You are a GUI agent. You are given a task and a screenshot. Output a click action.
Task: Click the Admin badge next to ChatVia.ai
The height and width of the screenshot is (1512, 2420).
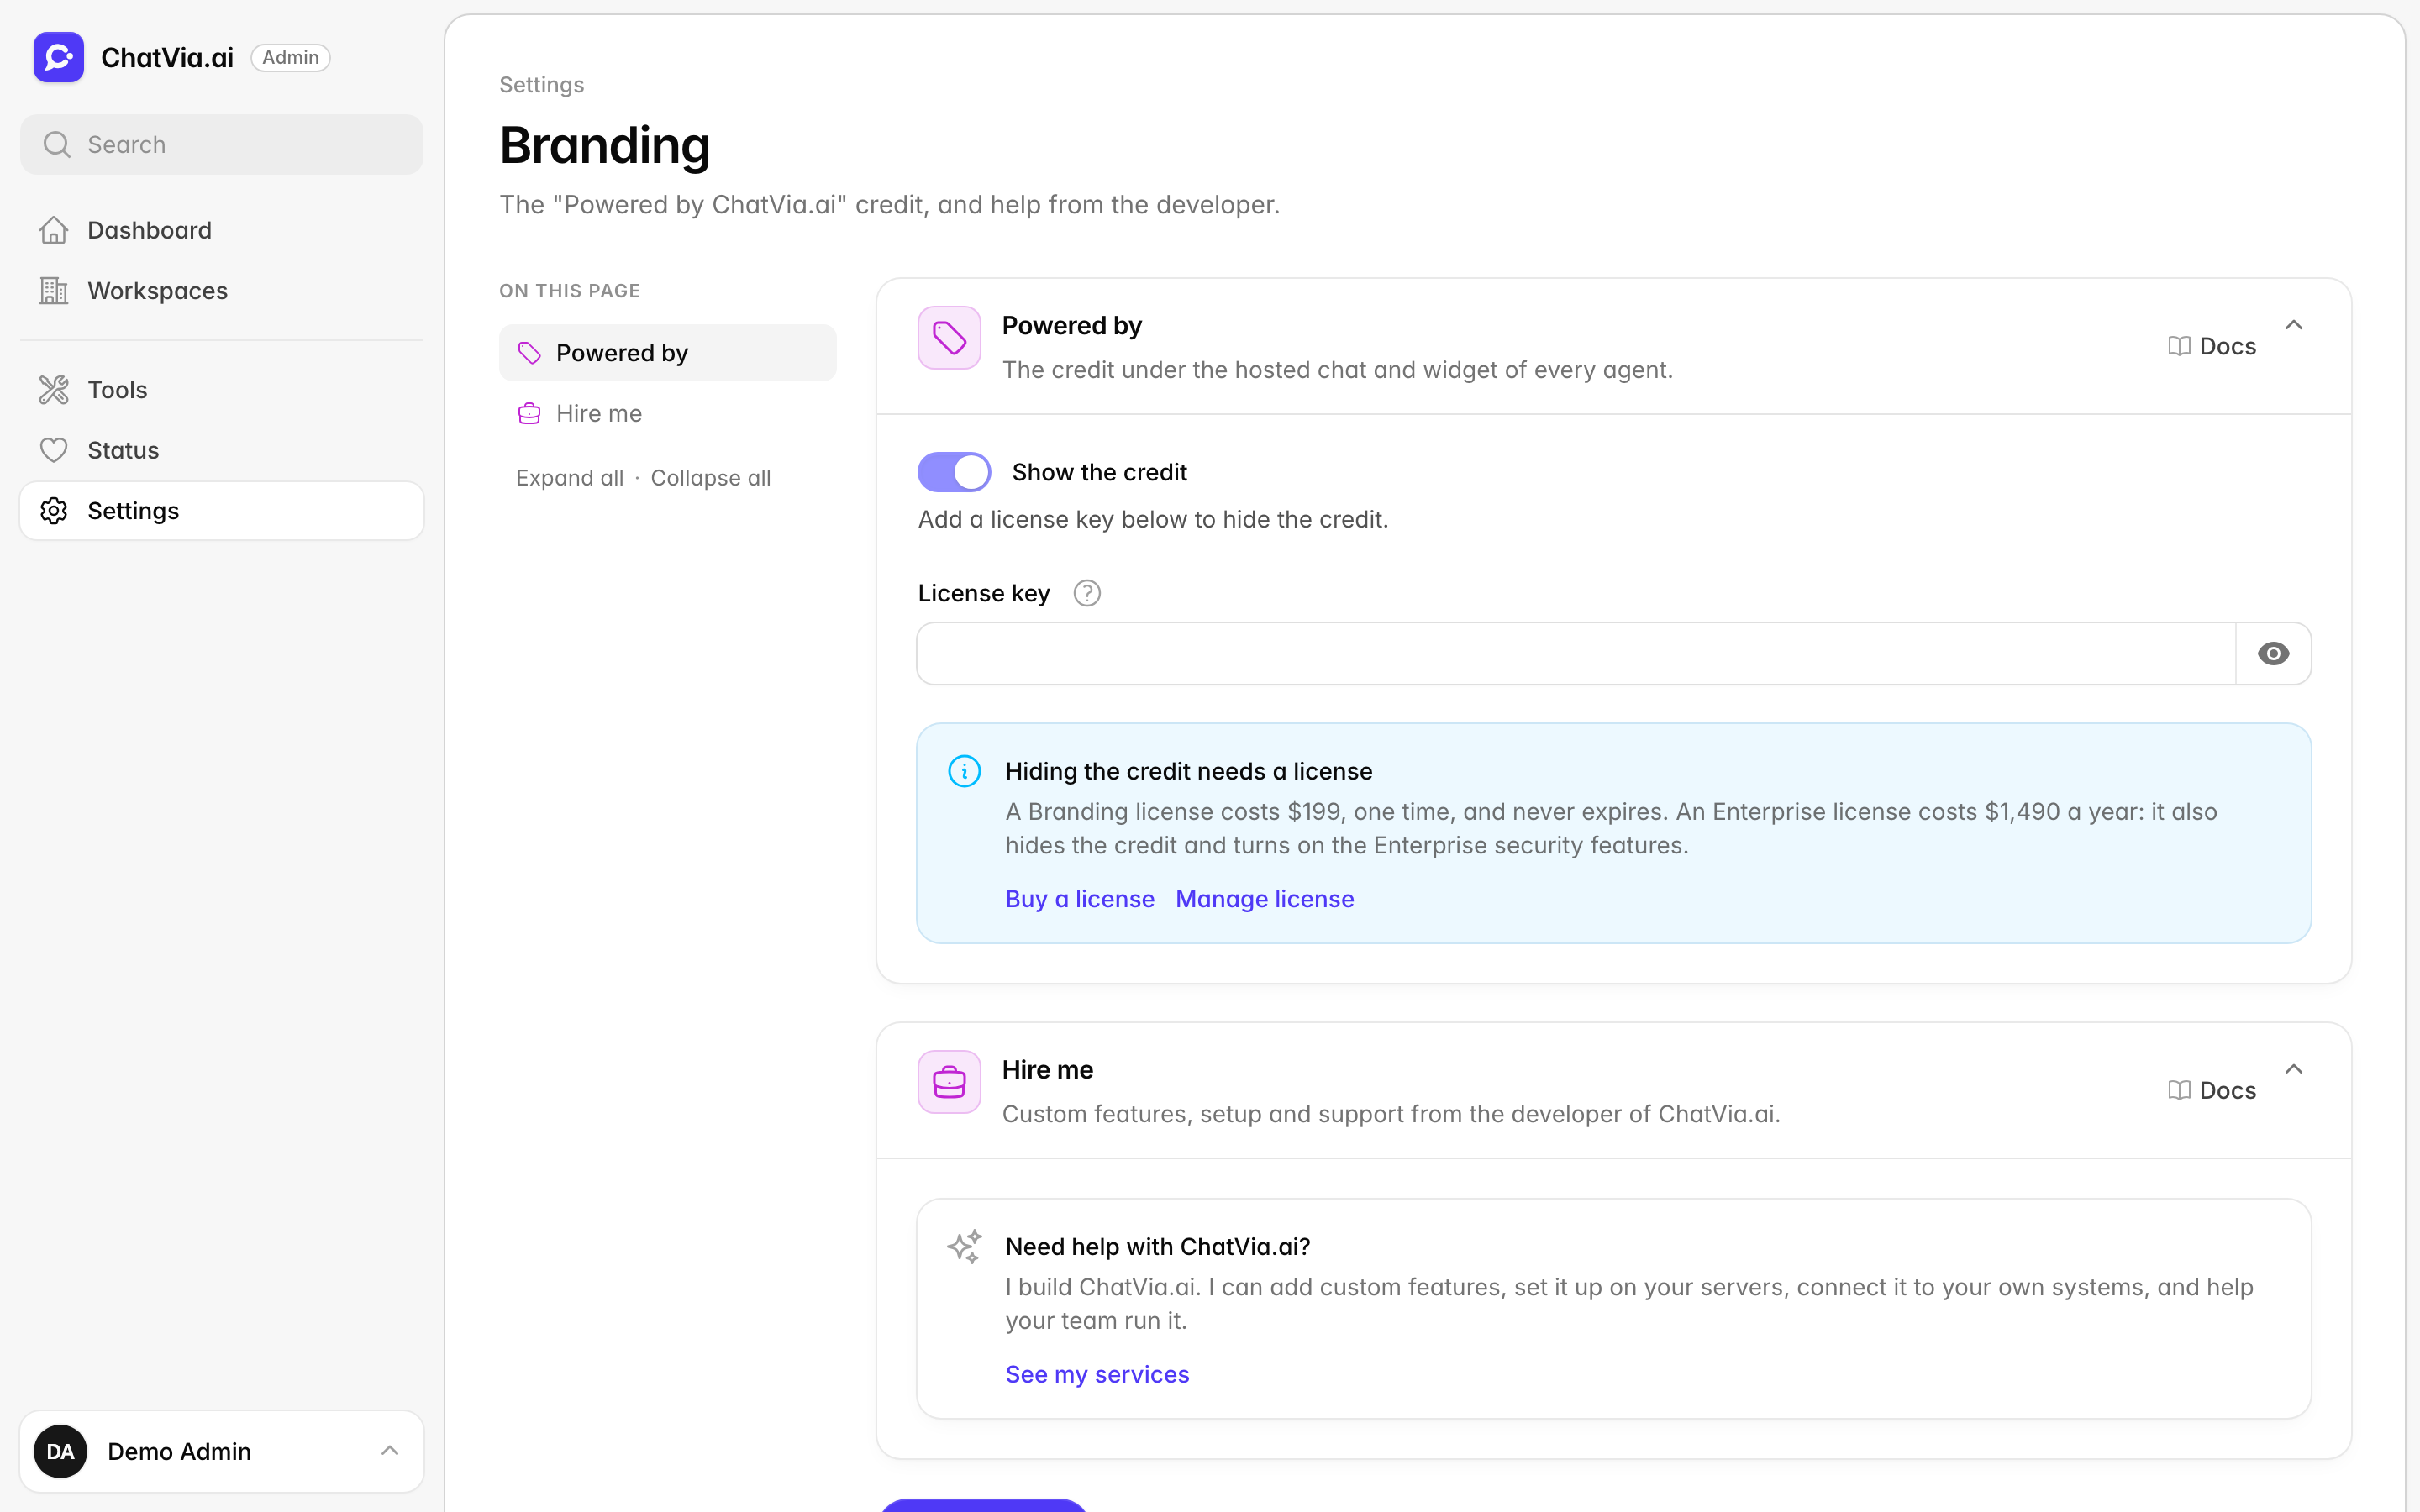coord(290,57)
